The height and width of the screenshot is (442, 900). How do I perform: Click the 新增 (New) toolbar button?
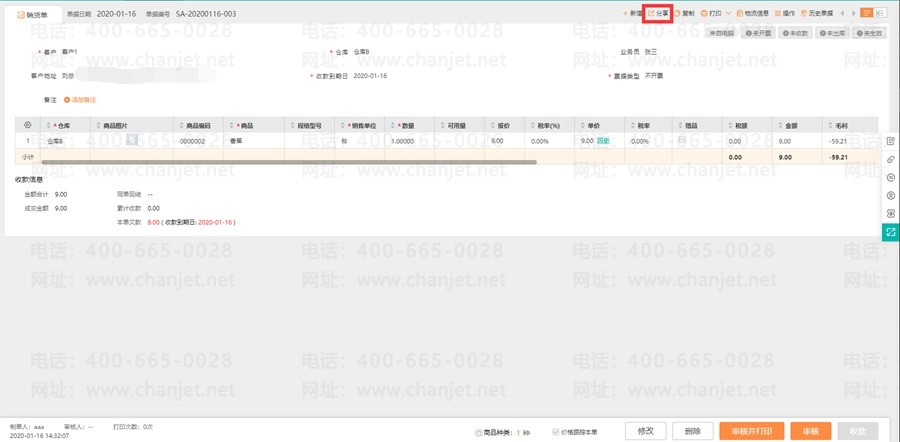pos(632,13)
